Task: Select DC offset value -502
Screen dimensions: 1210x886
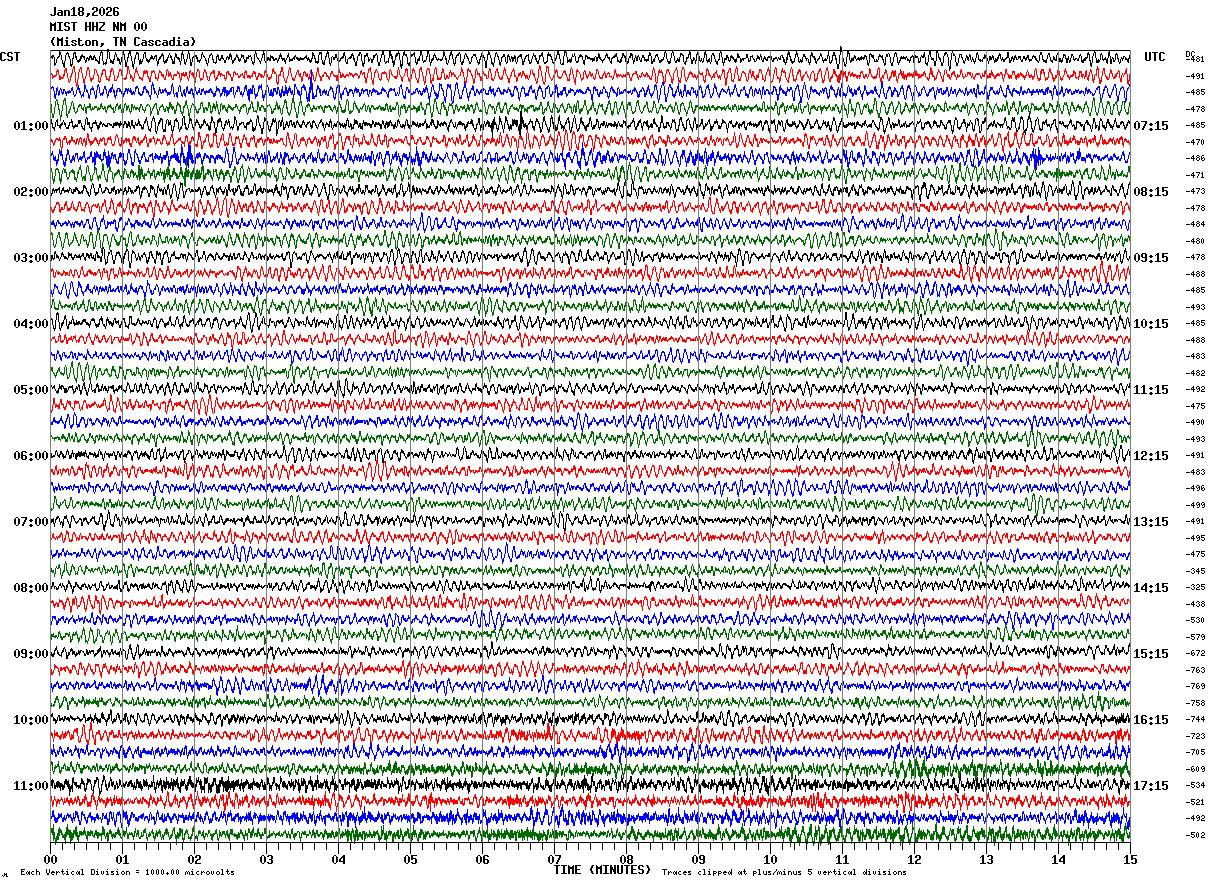Action: 1195,835
